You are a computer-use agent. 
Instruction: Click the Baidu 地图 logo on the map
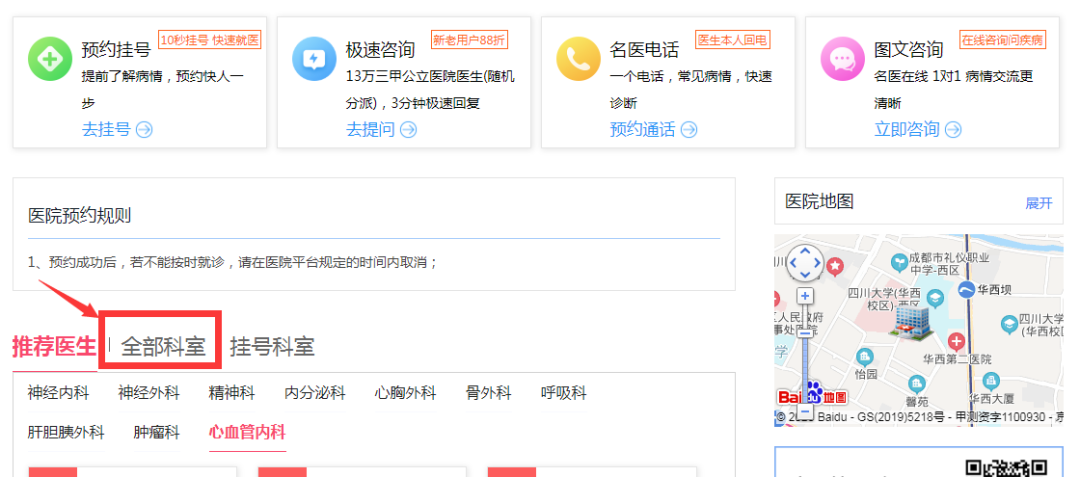[x=813, y=395]
